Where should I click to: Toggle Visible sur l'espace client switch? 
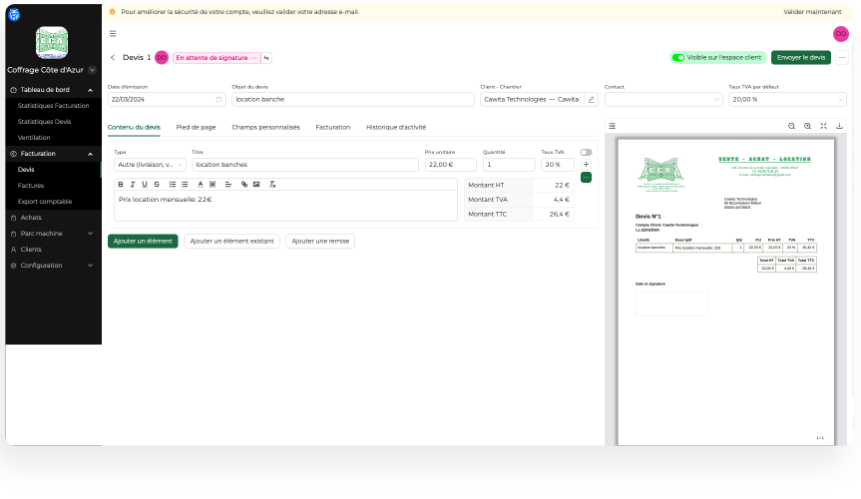679,58
